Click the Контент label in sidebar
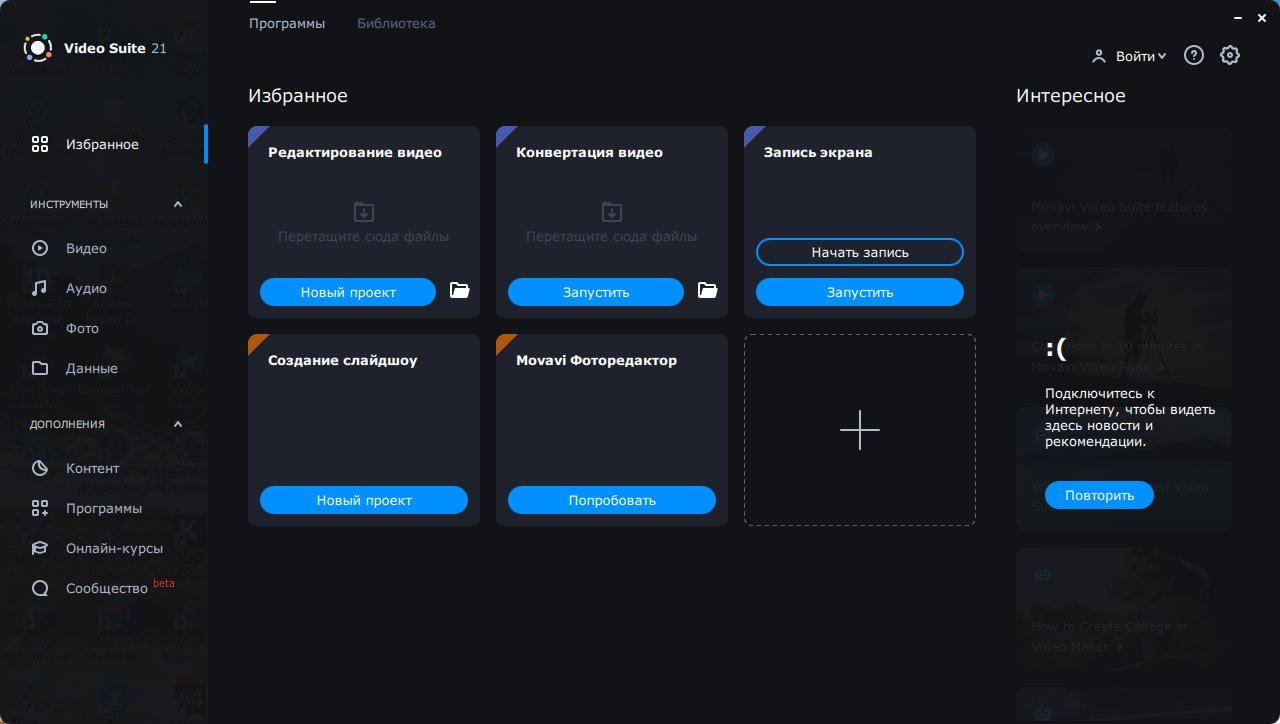Screen dimensions: 1280x724 coord(92,468)
